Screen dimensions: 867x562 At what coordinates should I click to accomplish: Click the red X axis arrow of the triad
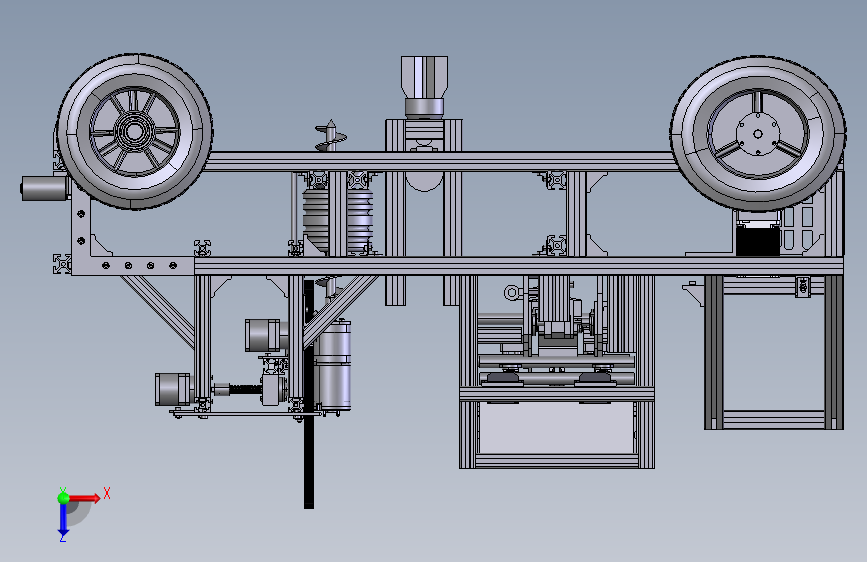[x=85, y=498]
